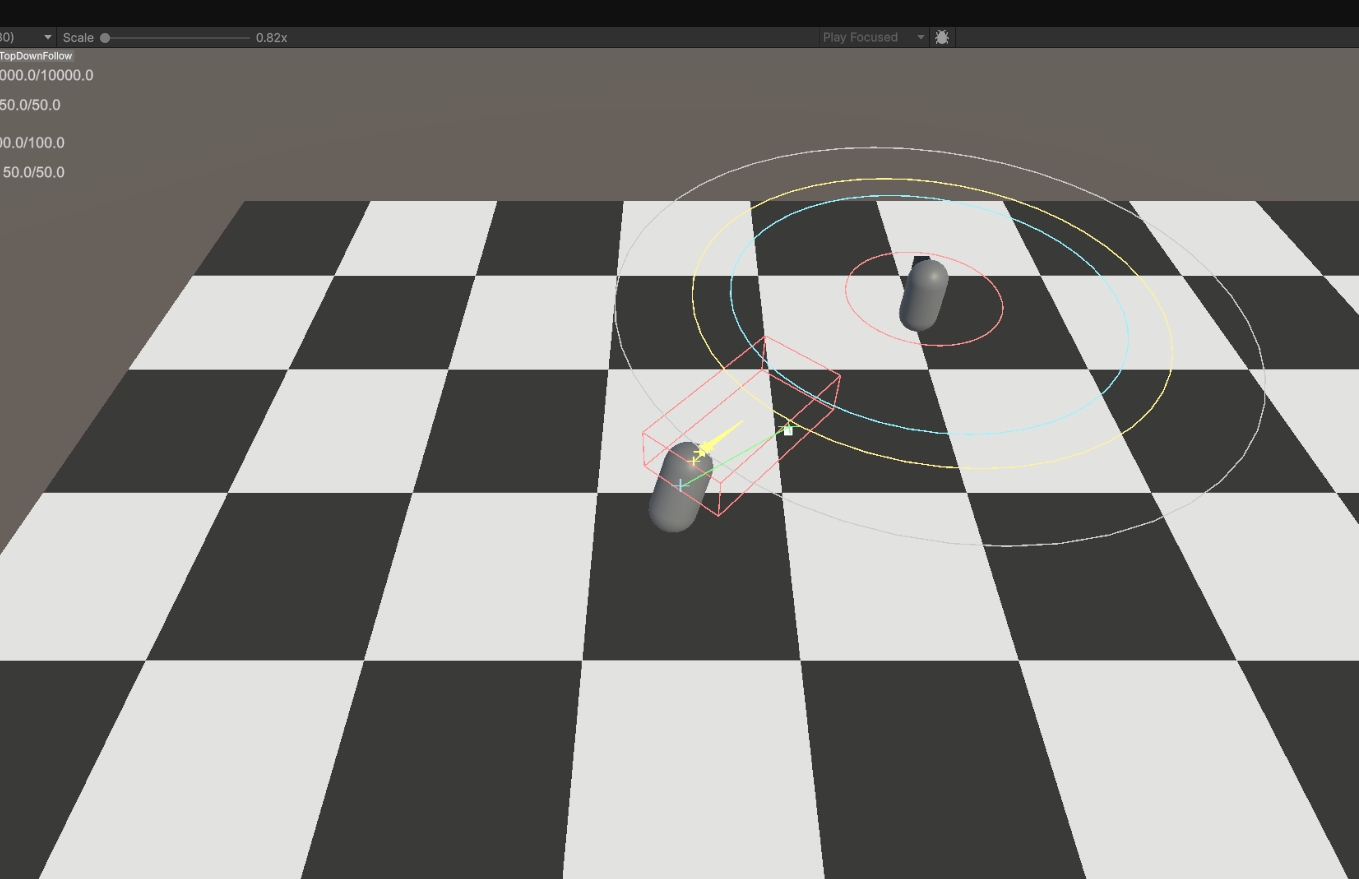Click the 50.0/50.0 readout directly under 10000.0
Image resolution: width=1359 pixels, height=879 pixels.
tap(30, 105)
